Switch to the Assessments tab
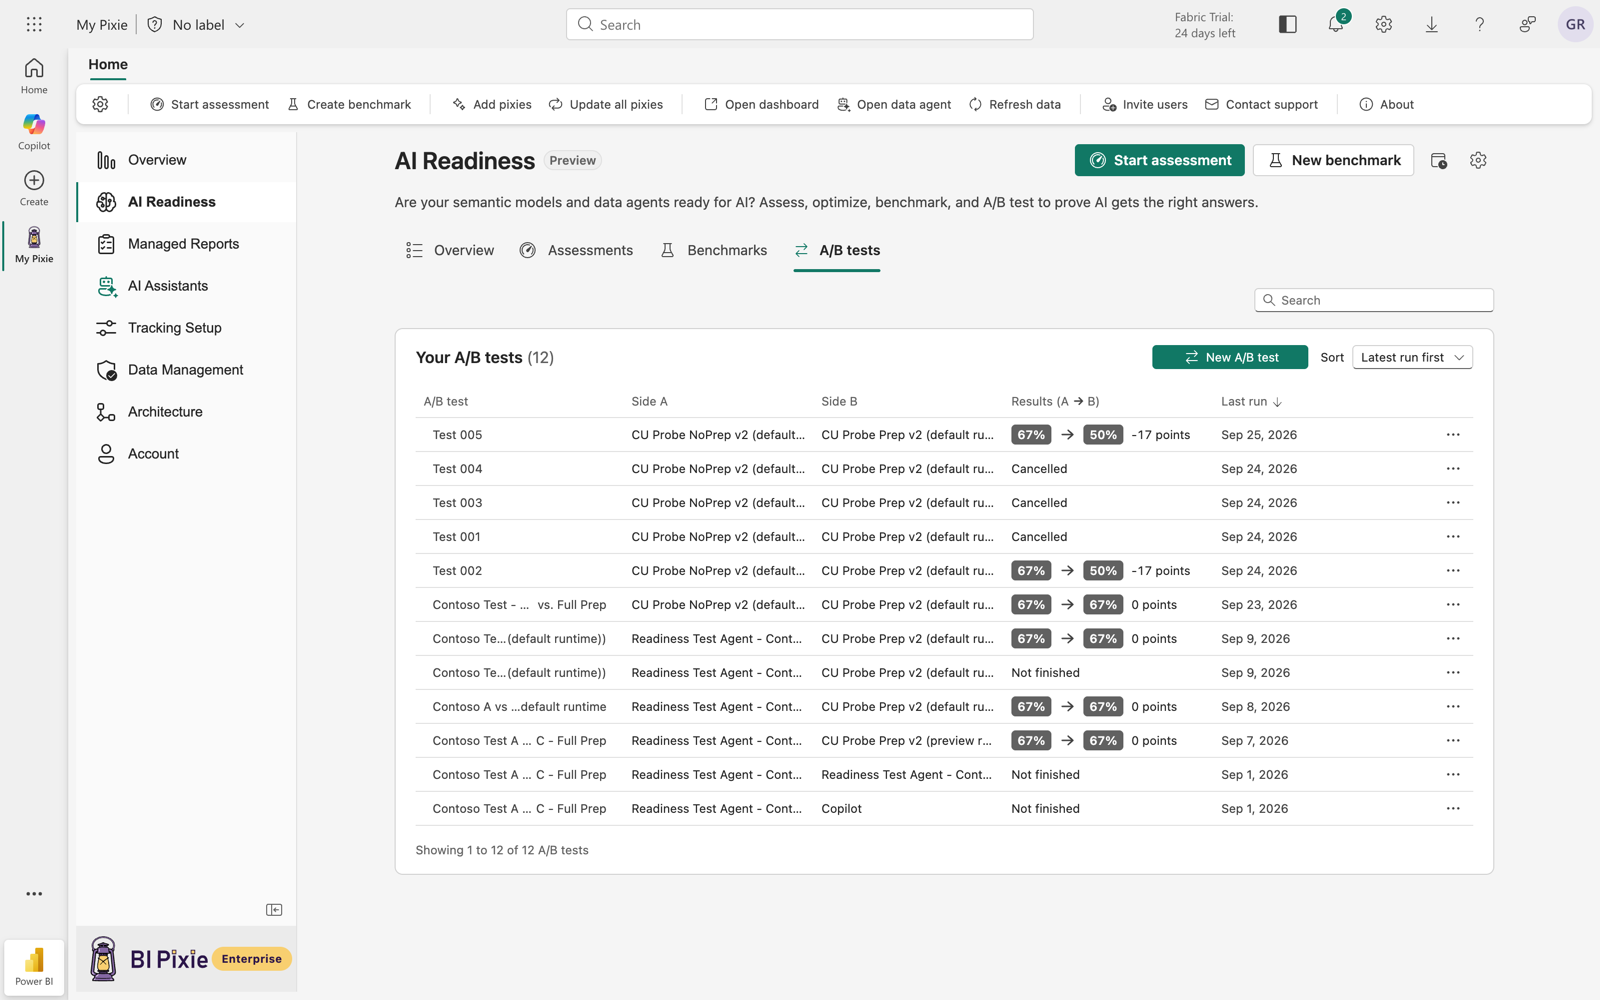Screen dimensions: 1600x1000 coord(577,250)
